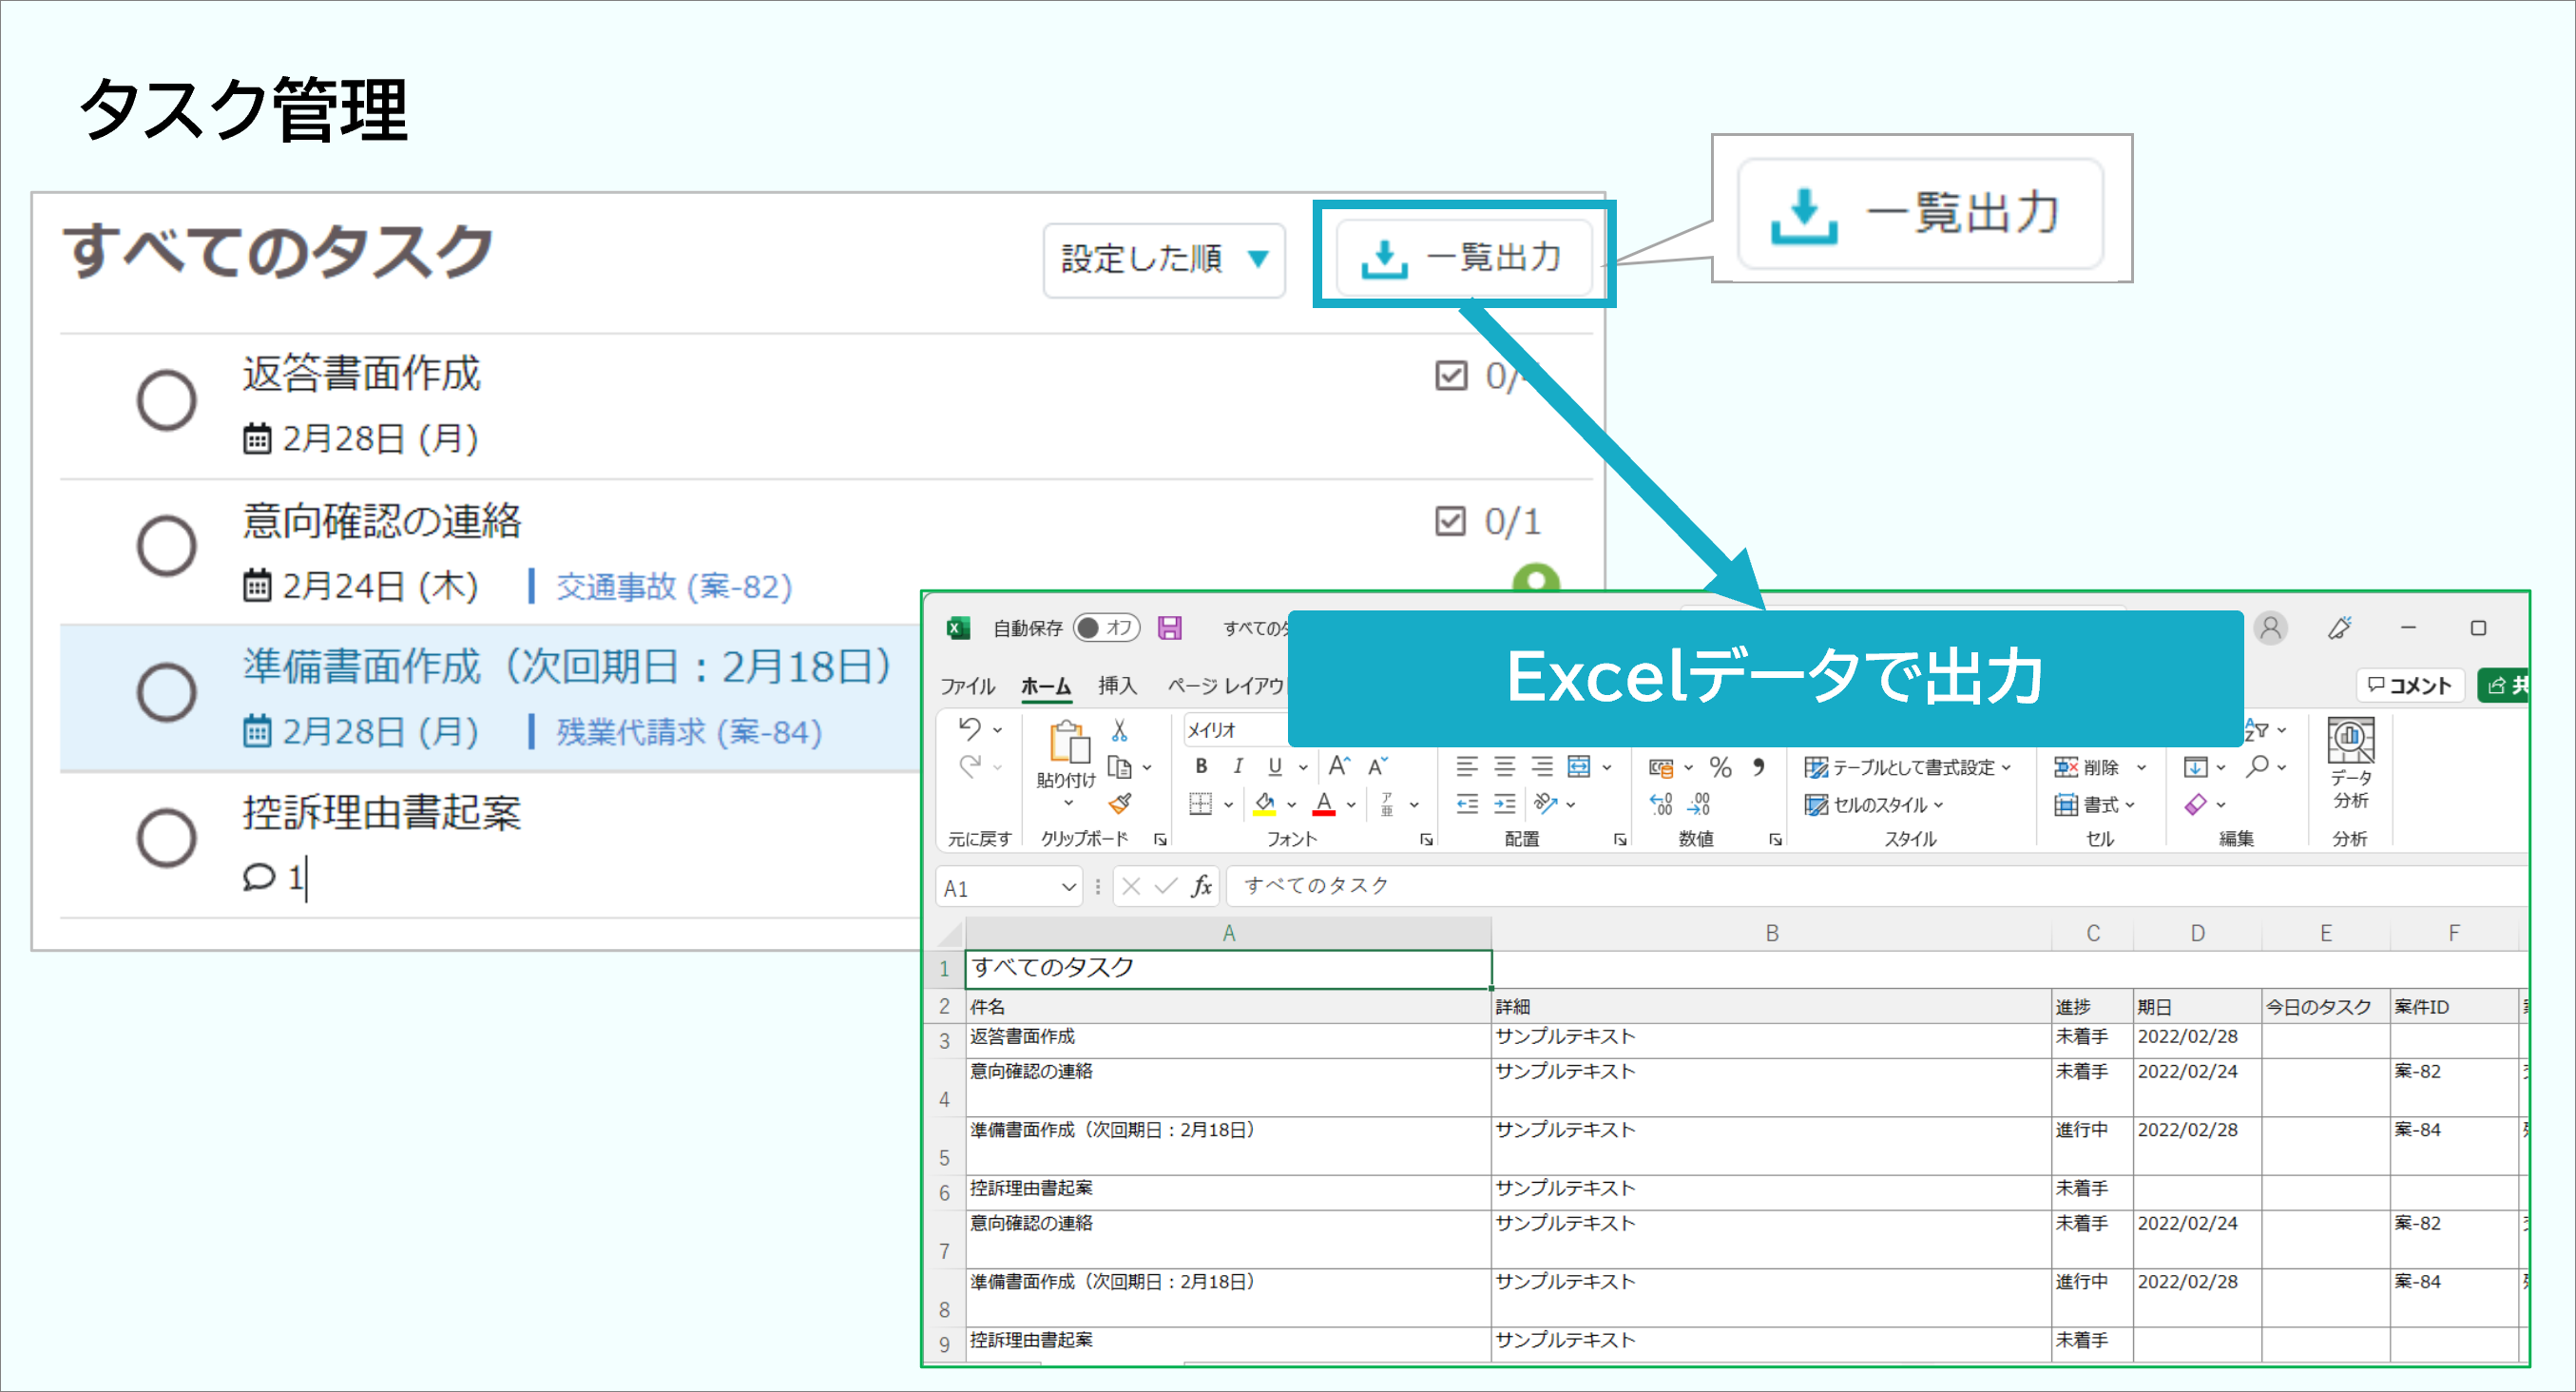Click the Cut scissors icon
Image resolution: width=2576 pixels, height=1392 pixels.
click(x=1120, y=730)
